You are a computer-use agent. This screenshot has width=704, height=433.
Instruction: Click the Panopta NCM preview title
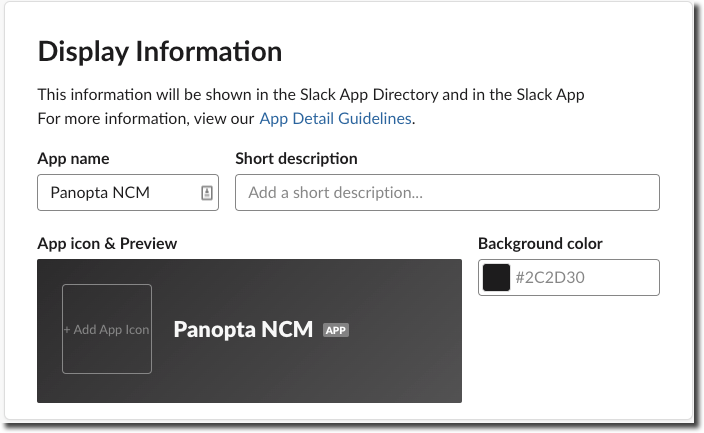(x=243, y=329)
